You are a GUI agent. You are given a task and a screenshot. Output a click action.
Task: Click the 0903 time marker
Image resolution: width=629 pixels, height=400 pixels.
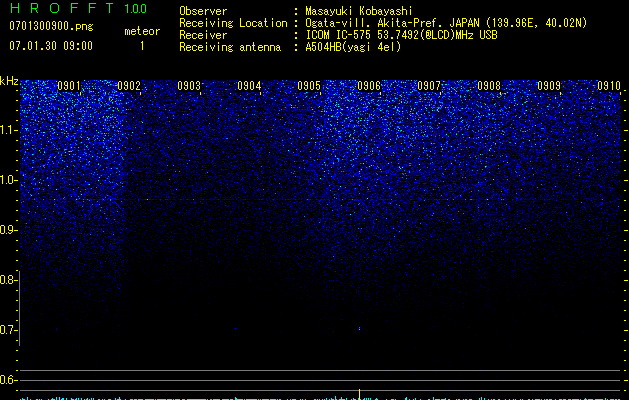coord(189,86)
